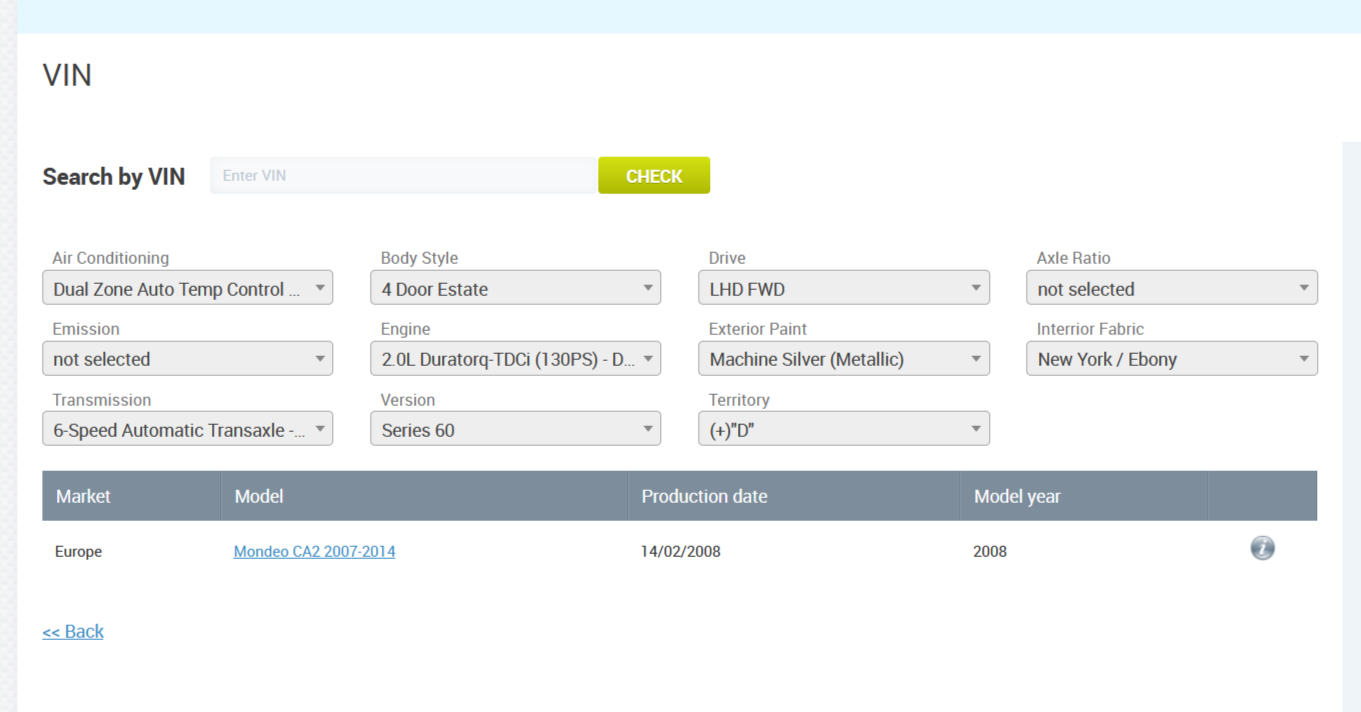Click the Enter VIN input field
The image size is (1361, 712).
(404, 176)
